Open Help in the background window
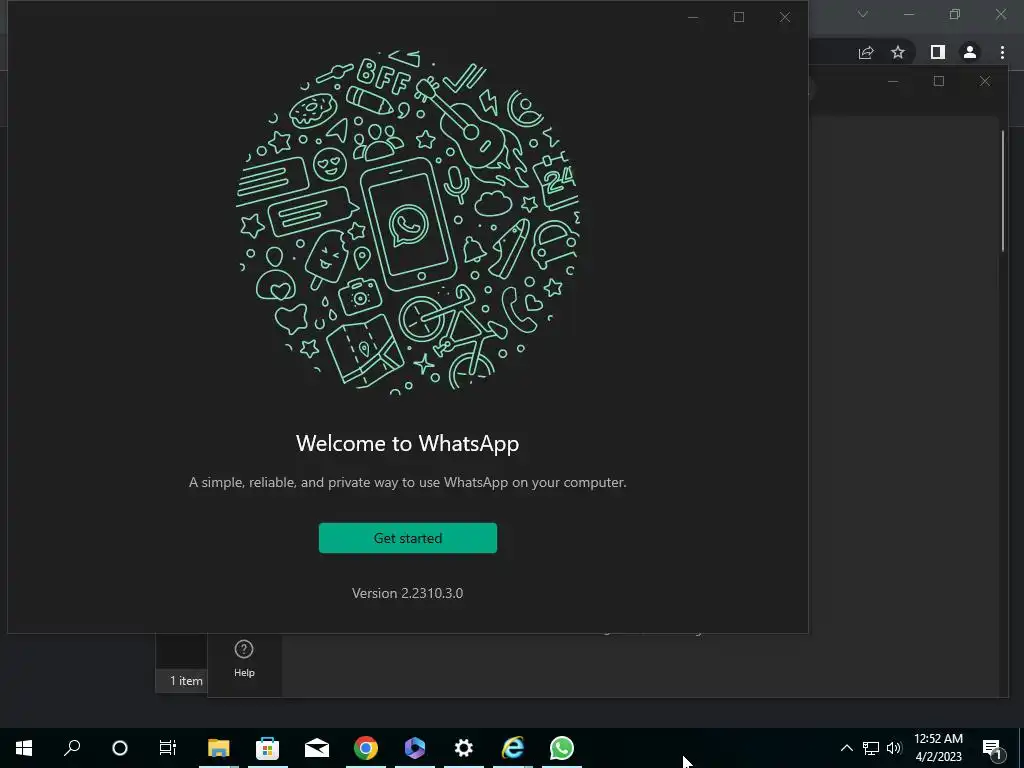This screenshot has height=768, width=1024. click(244, 658)
